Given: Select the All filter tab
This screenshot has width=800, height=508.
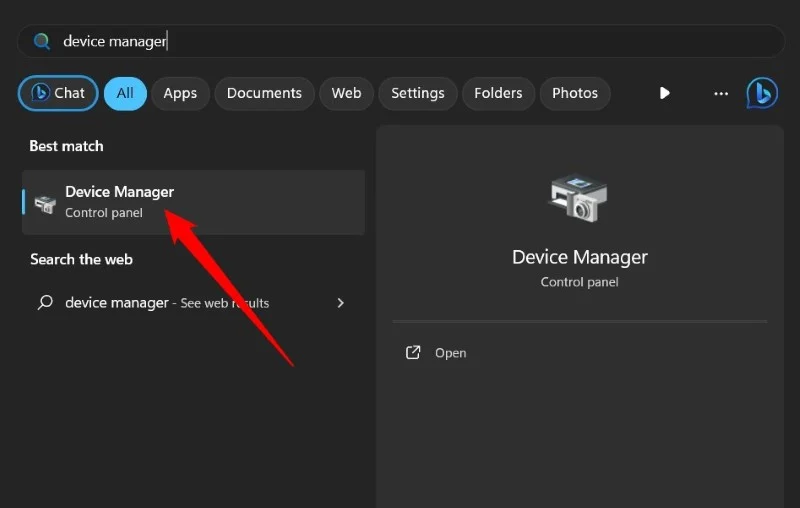Looking at the screenshot, I should [x=125, y=93].
